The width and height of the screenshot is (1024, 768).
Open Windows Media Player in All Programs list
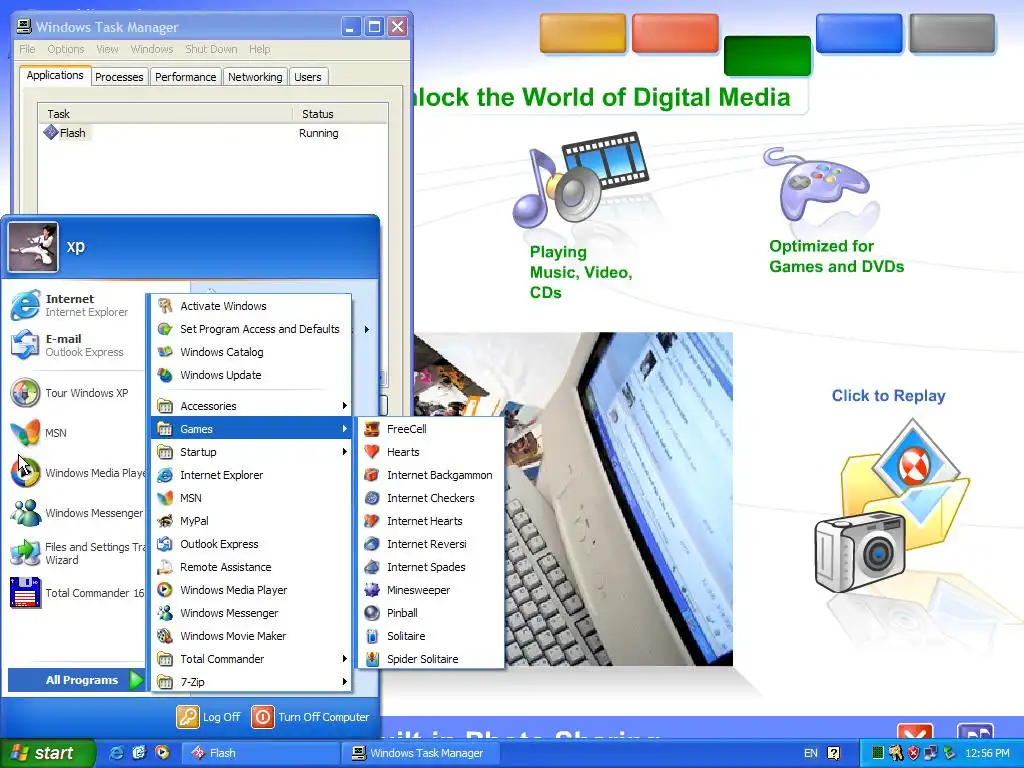pyautogui.click(x=251, y=590)
